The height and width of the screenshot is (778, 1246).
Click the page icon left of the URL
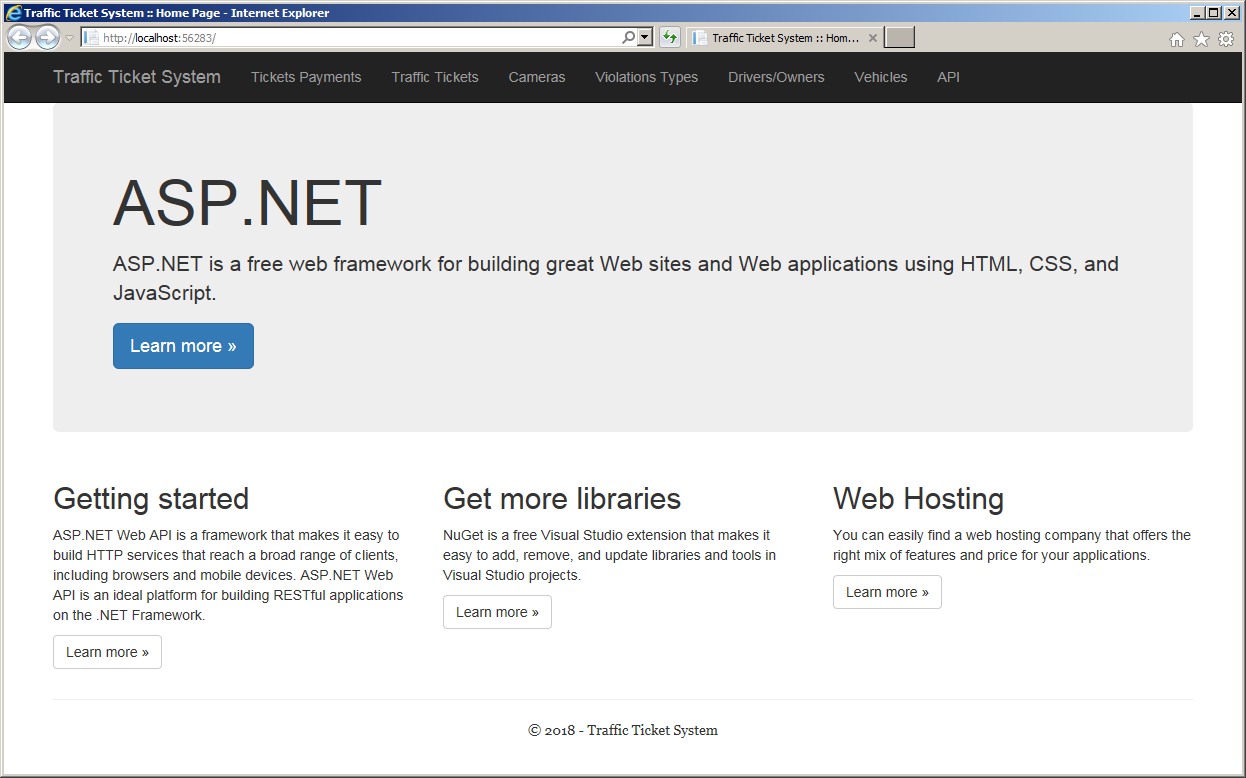tap(91, 38)
